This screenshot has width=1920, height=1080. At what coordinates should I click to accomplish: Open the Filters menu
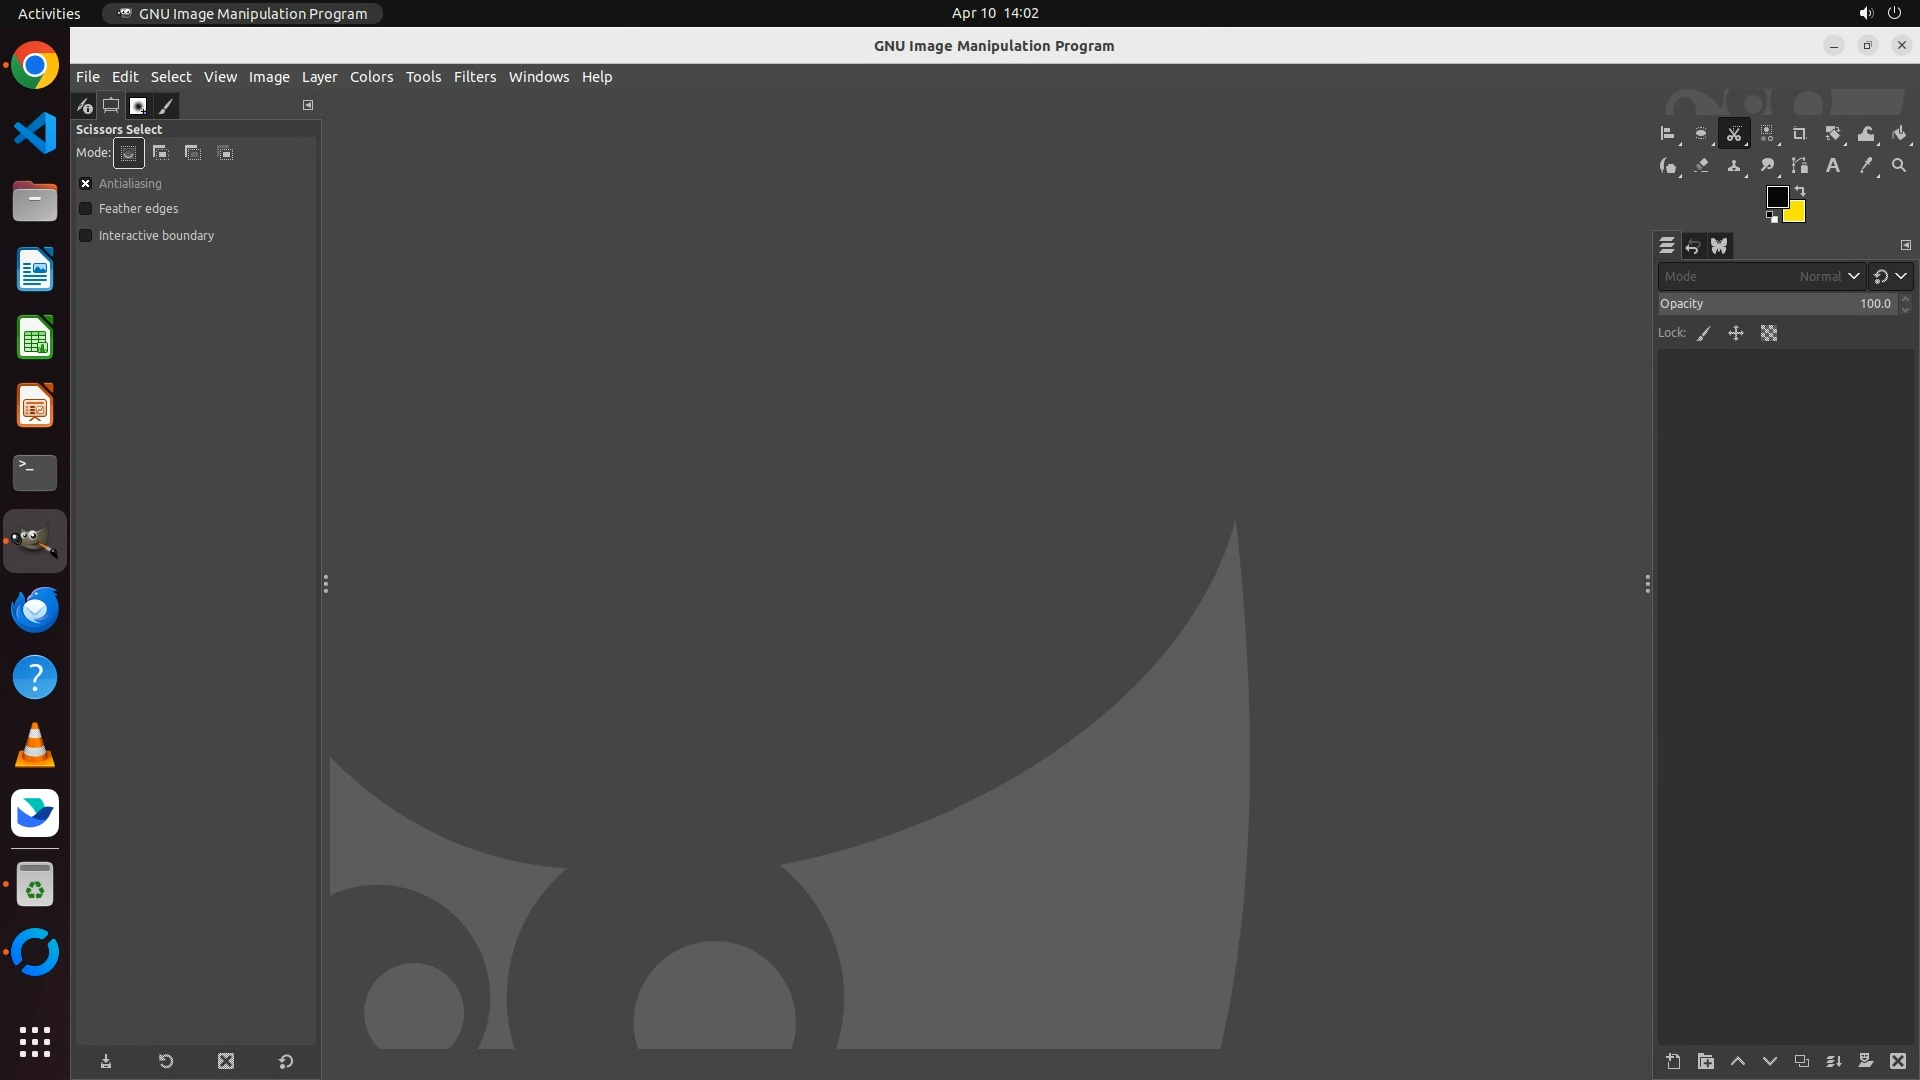coord(474,77)
